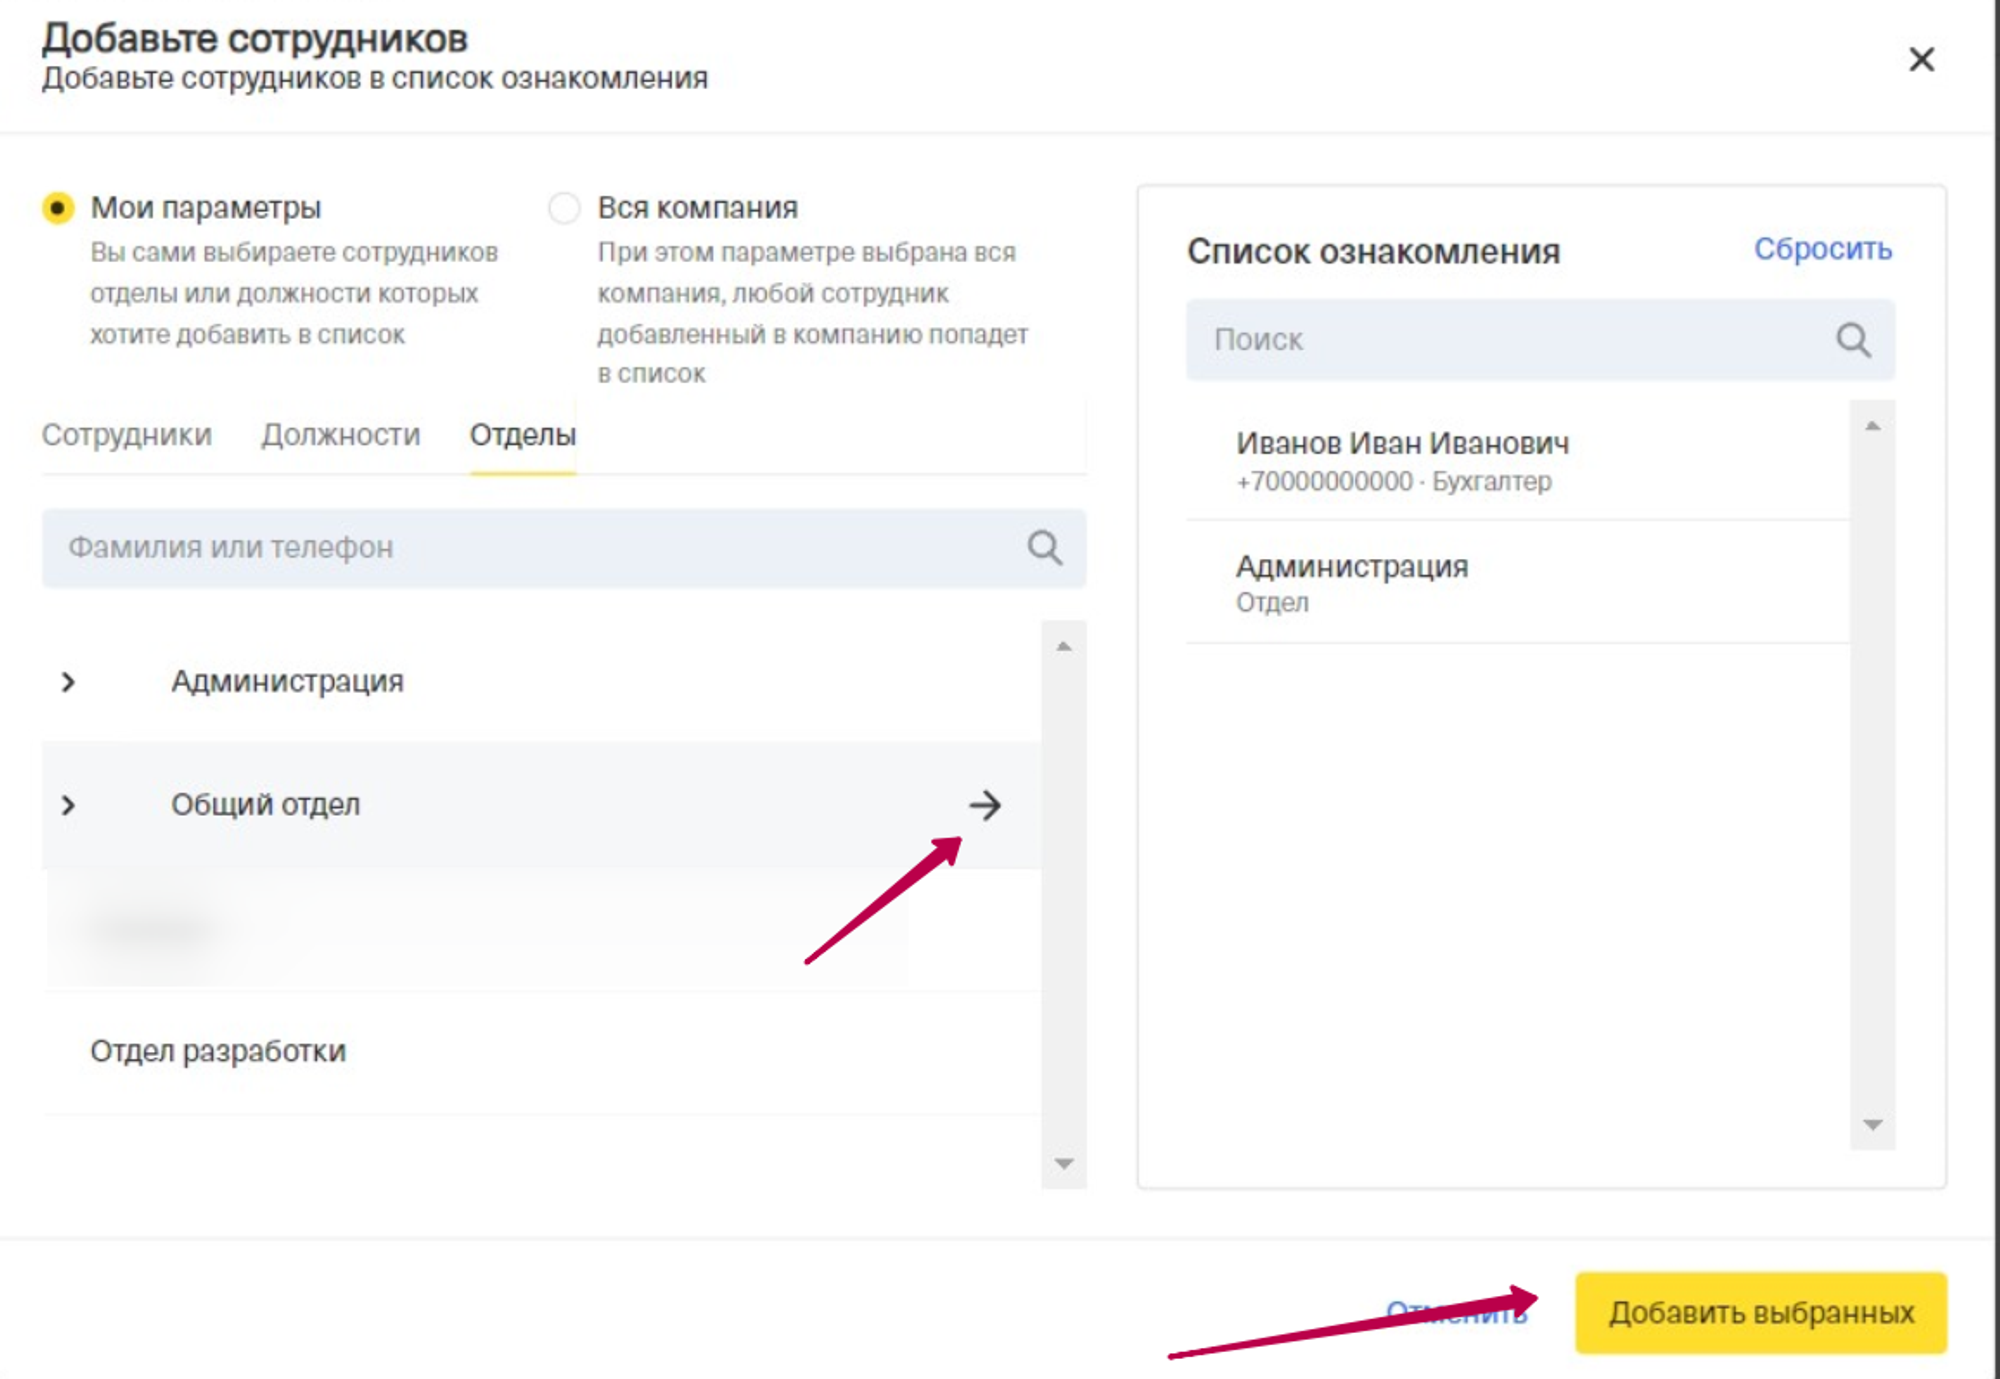This screenshot has width=2000, height=1379.
Task: Select the Мои параметры radio button
Action: tap(58, 208)
